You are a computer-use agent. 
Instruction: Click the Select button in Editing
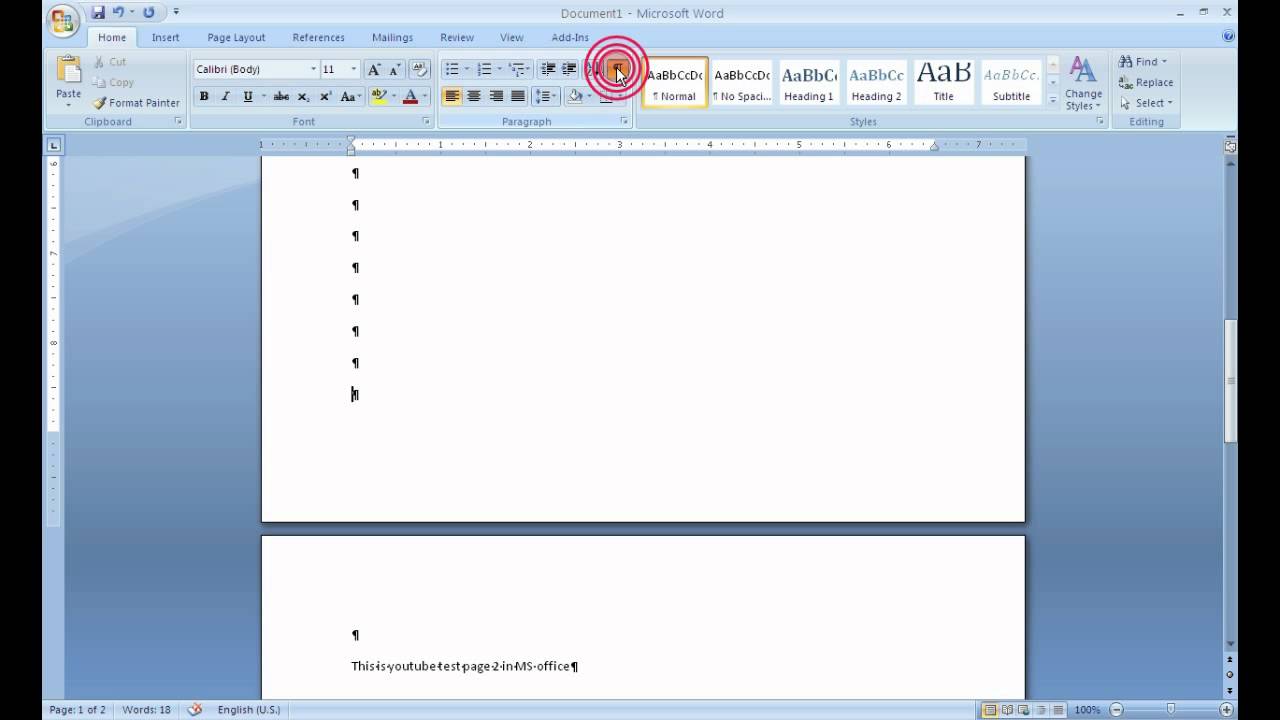1146,103
